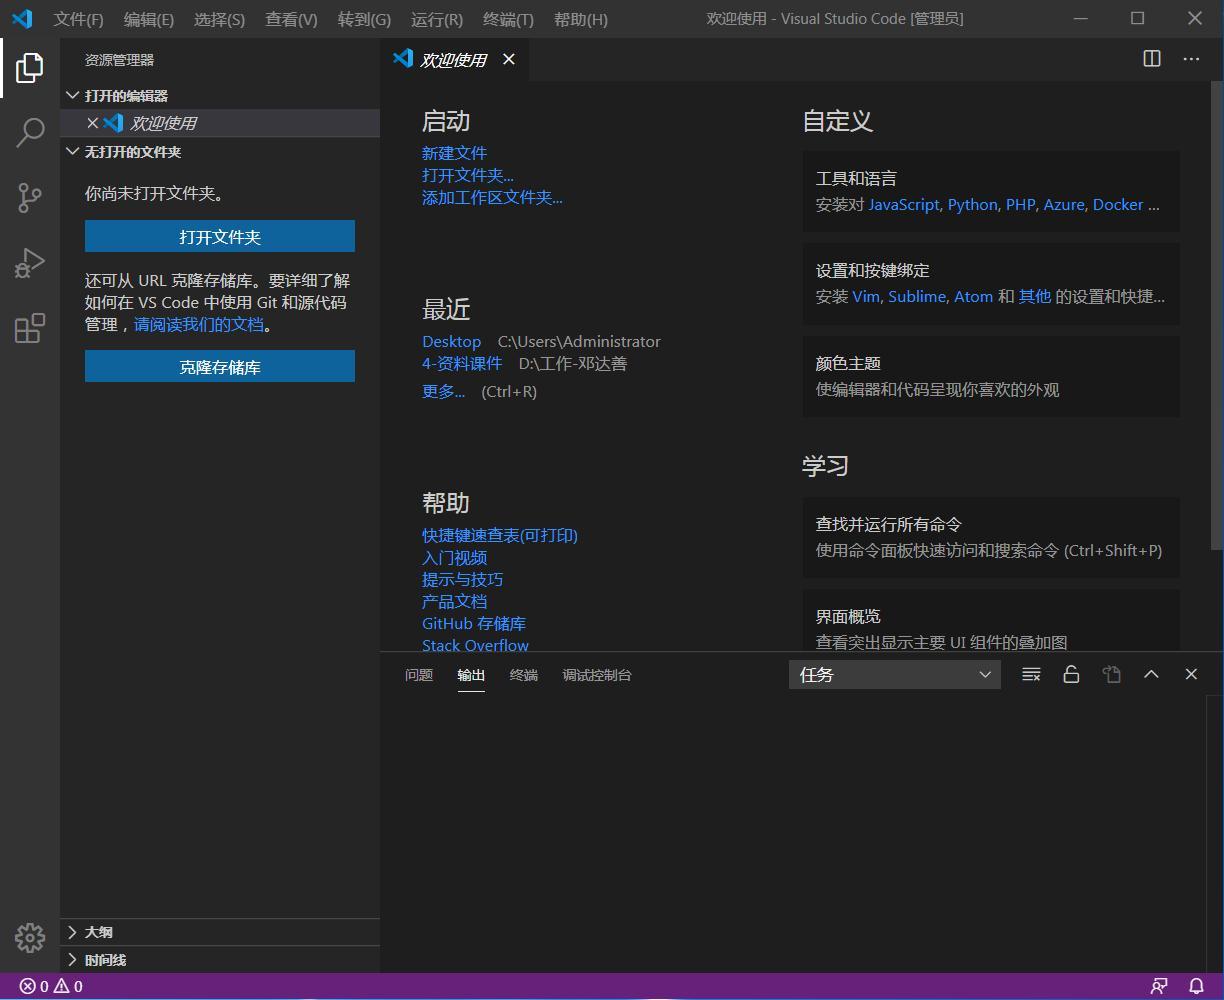
Task: Split the editor using the split icon
Action: tap(1151, 59)
